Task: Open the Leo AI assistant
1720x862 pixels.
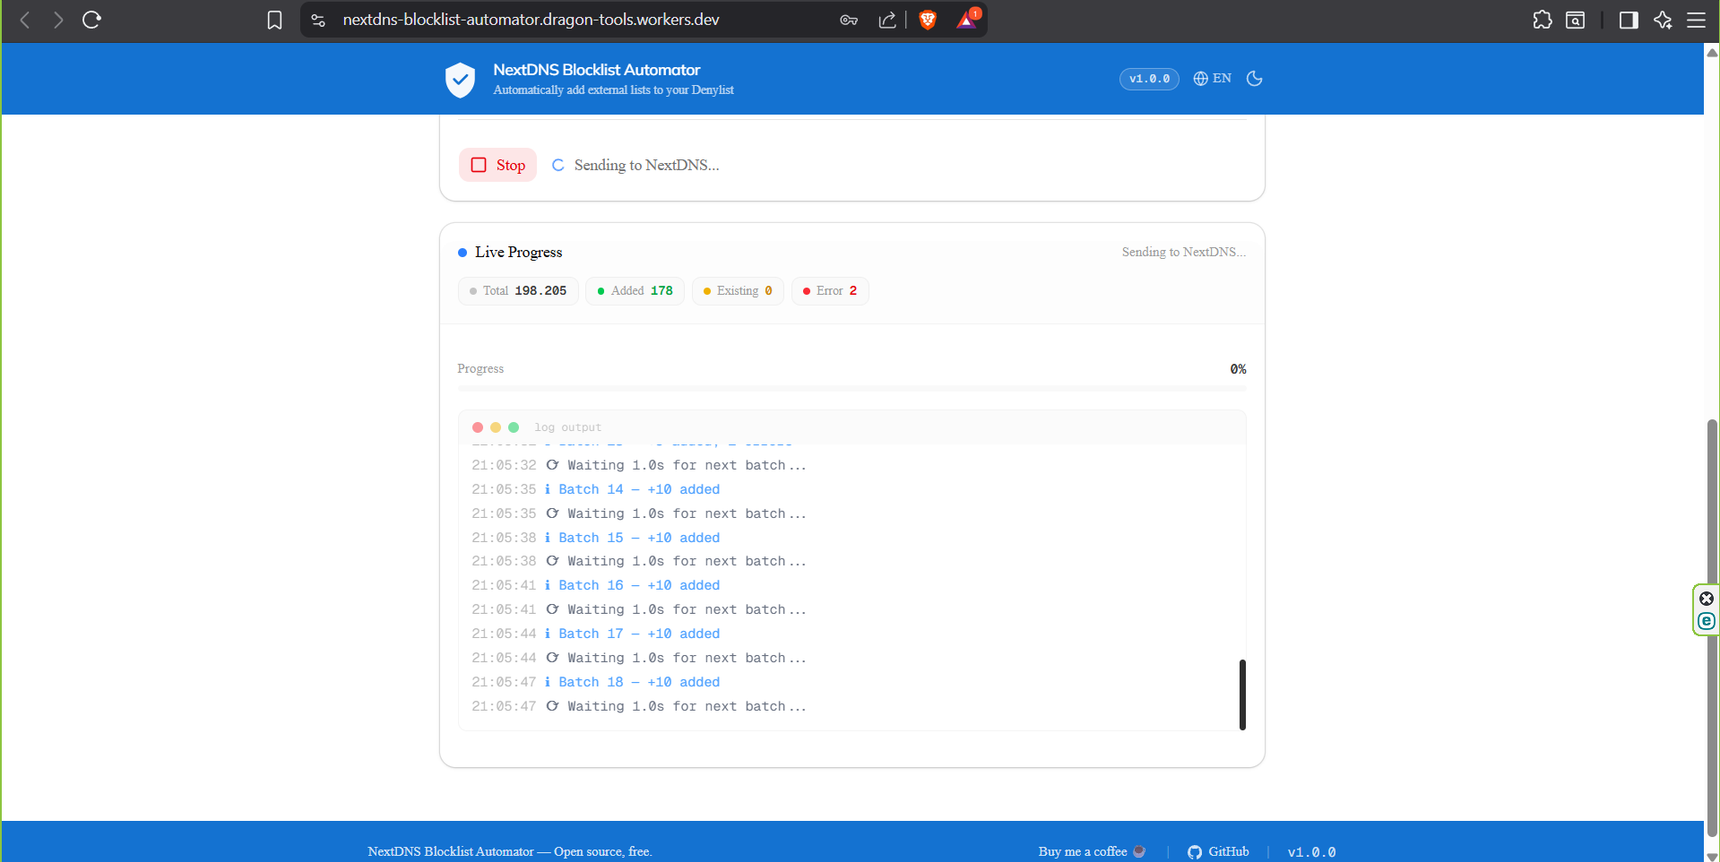Action: coord(1662,20)
